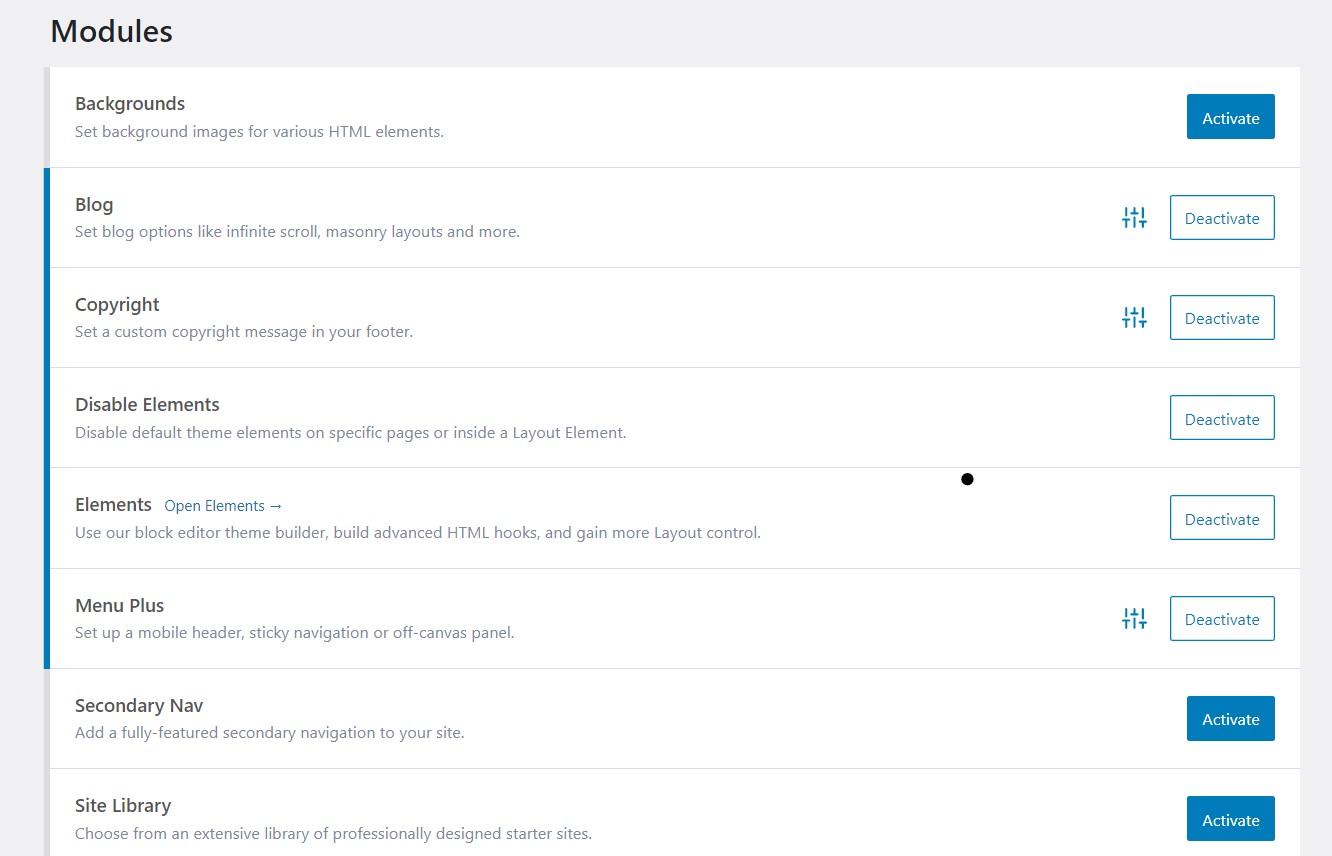Click the adjustment icon beside Menu Plus
This screenshot has height=856, width=1332.
coord(1134,618)
